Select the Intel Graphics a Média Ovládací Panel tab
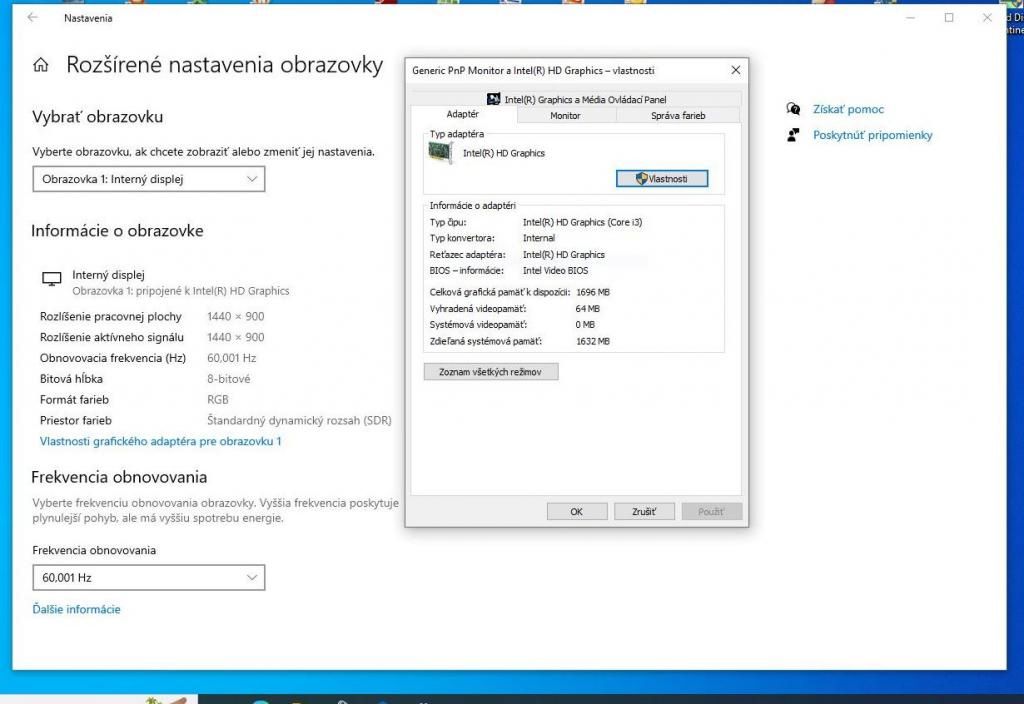Image resolution: width=1024 pixels, height=704 pixels. tap(577, 99)
